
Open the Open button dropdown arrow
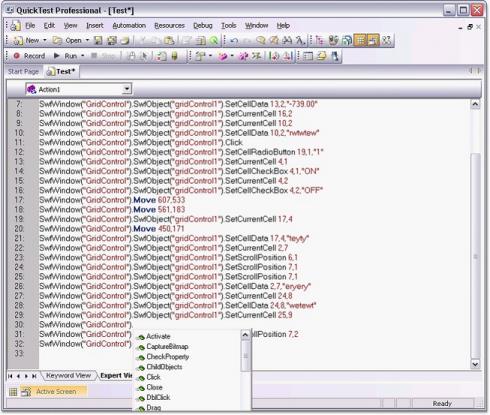(x=87, y=40)
